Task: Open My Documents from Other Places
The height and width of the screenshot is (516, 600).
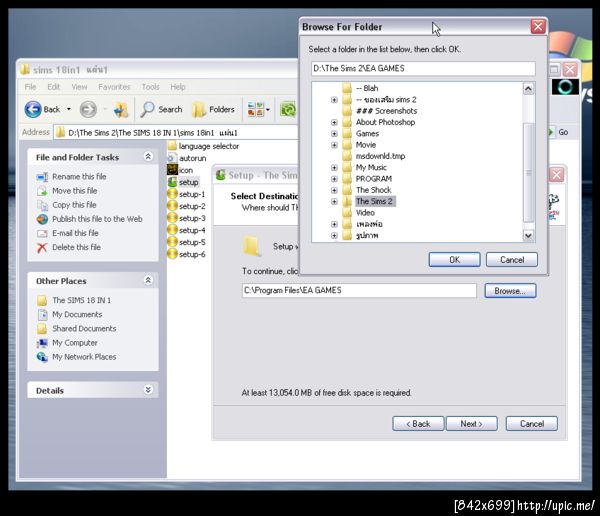Action: point(77,314)
